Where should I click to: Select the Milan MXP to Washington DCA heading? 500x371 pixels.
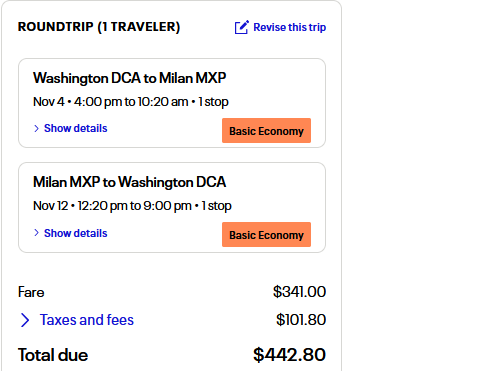(130, 182)
